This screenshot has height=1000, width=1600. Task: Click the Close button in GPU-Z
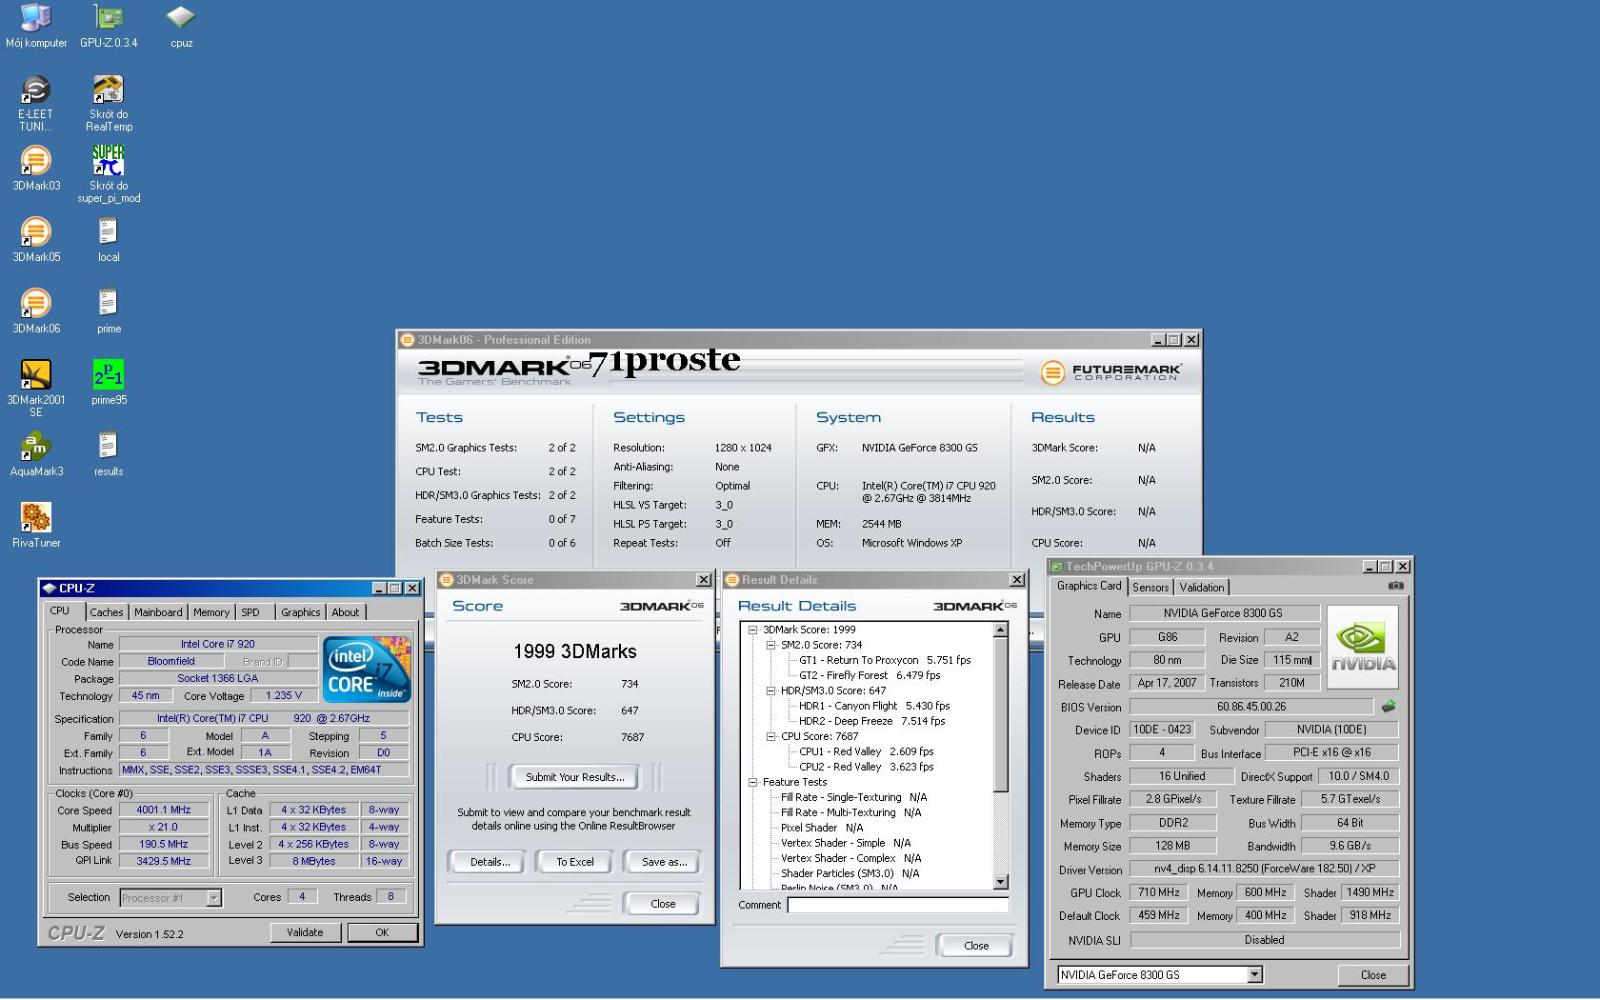tap(1373, 975)
